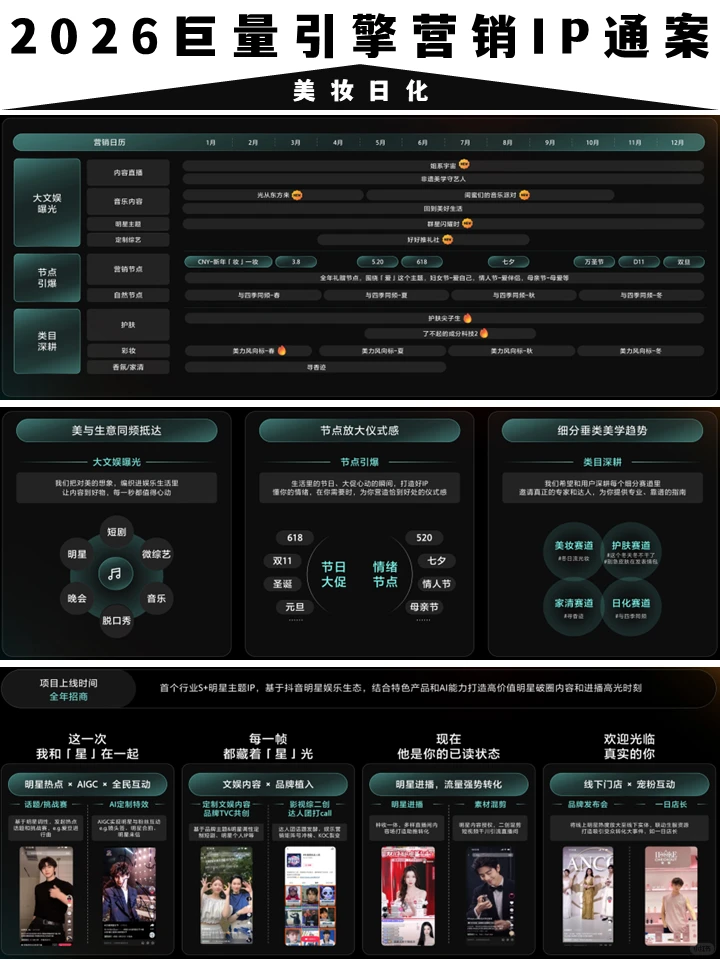The height and width of the screenshot is (960, 720).
Task: Click the 情人节 tag
Action: point(437,584)
